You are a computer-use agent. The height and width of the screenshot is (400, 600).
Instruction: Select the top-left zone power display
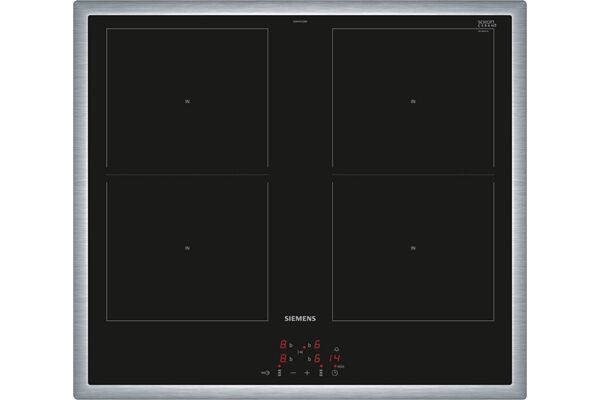pyautogui.click(x=283, y=345)
